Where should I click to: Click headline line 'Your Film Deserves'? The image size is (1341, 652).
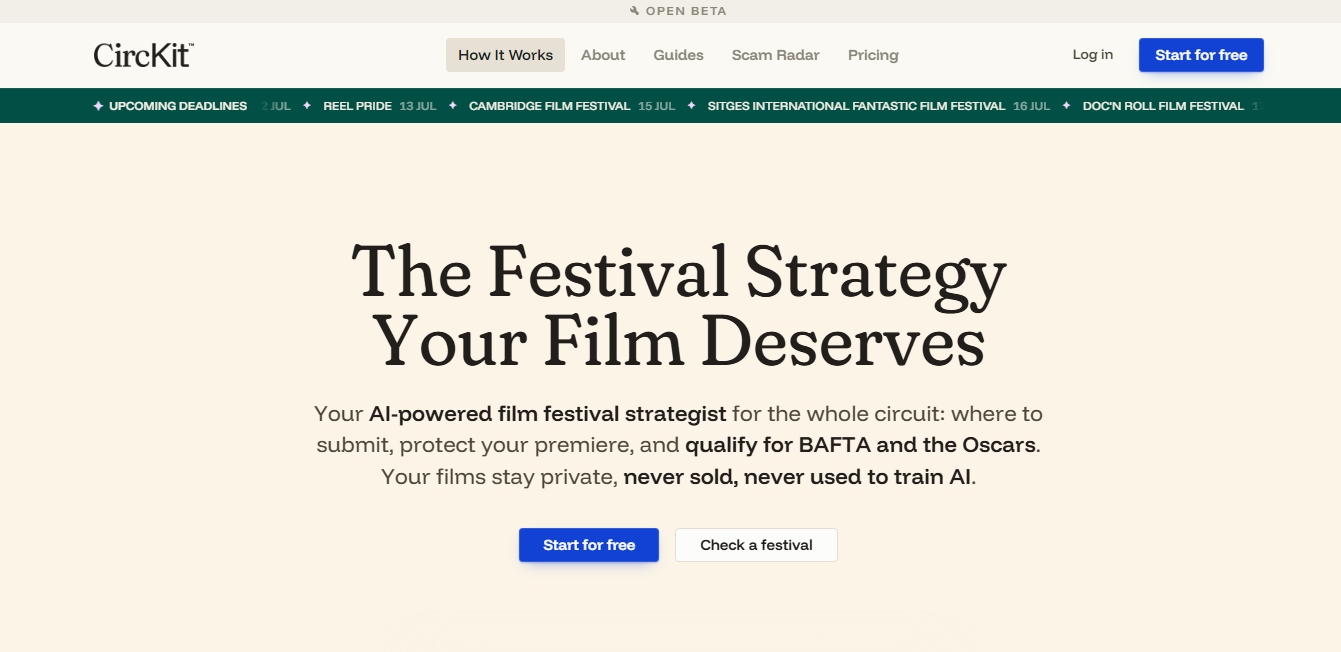679,340
